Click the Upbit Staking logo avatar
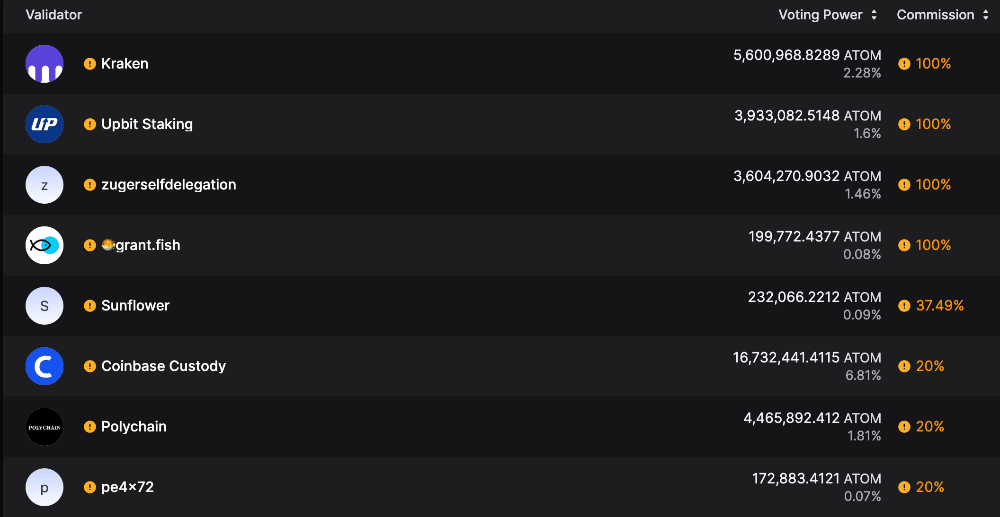The height and width of the screenshot is (517, 1000). pos(45,124)
